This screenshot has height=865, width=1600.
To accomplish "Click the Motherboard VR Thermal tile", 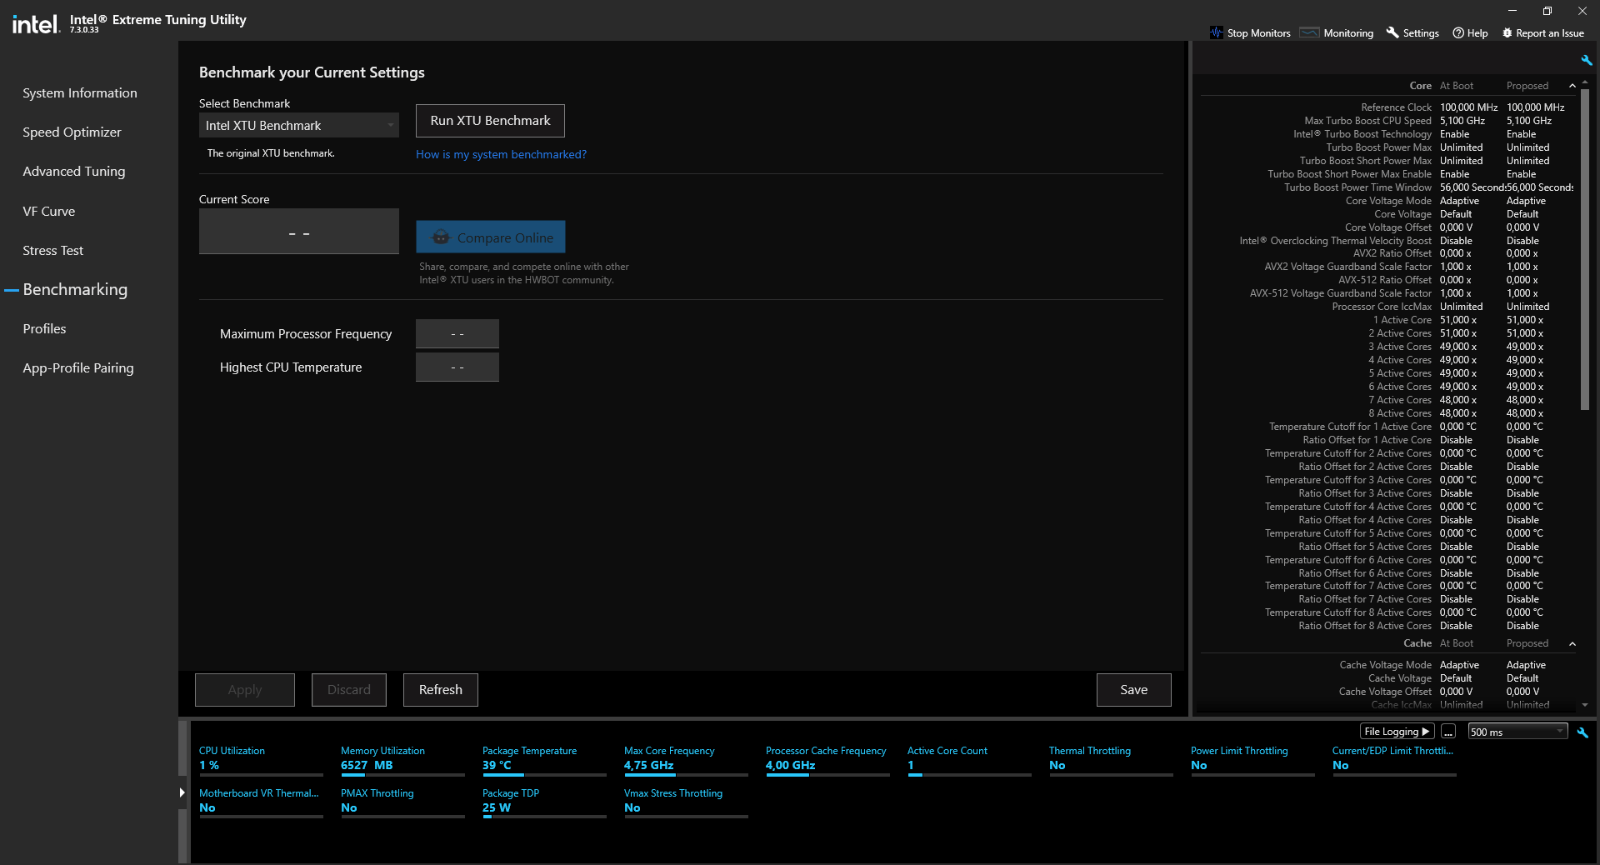I will [261, 802].
